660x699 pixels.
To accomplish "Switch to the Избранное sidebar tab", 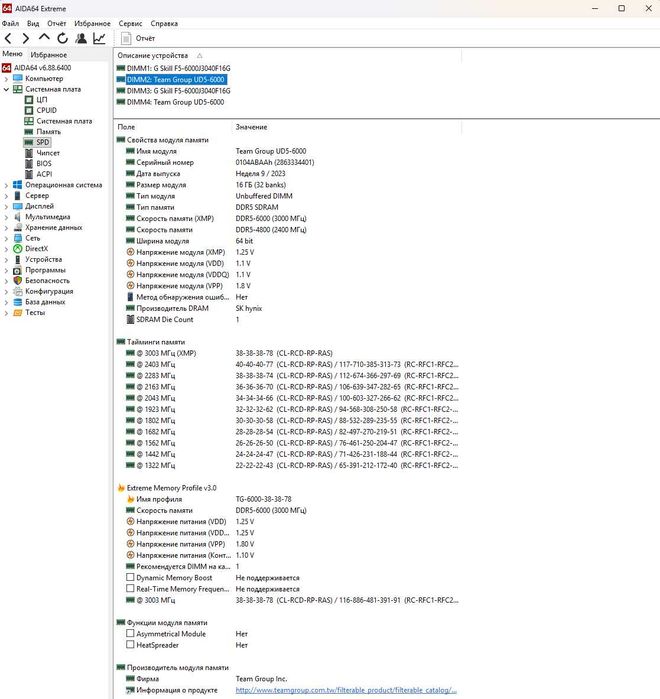I will pyautogui.click(x=49, y=55).
